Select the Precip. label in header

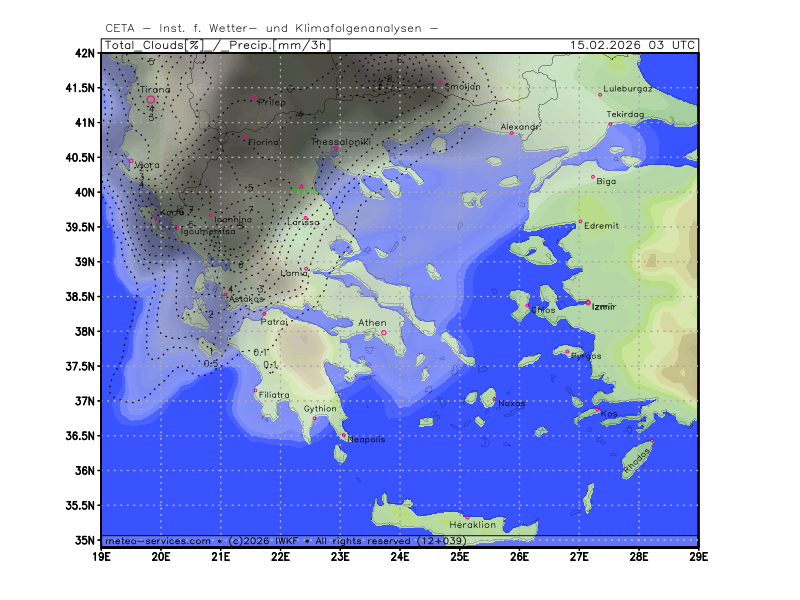[x=251, y=45]
